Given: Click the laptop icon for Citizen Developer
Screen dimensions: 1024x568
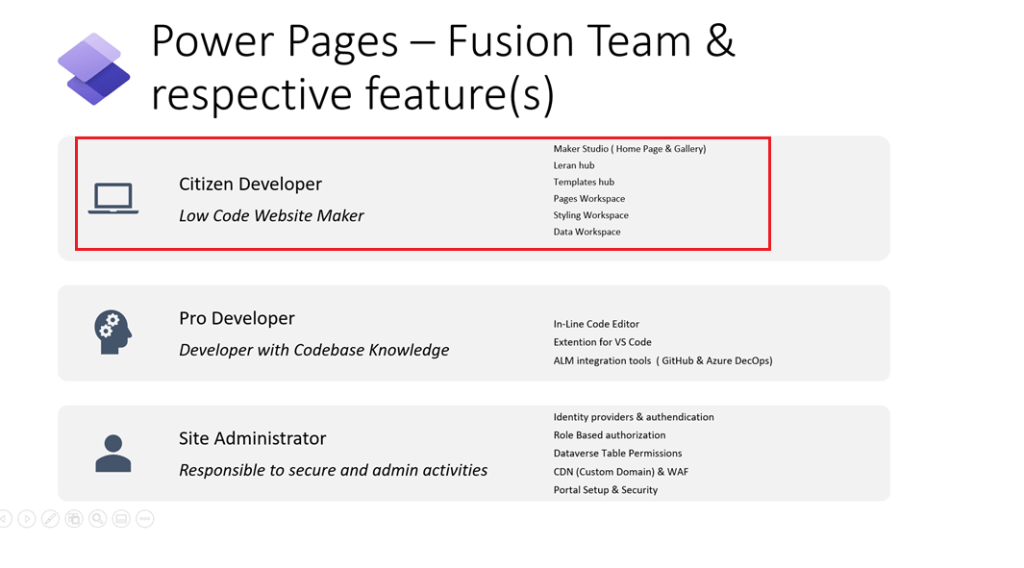Looking at the screenshot, I should 113,199.
